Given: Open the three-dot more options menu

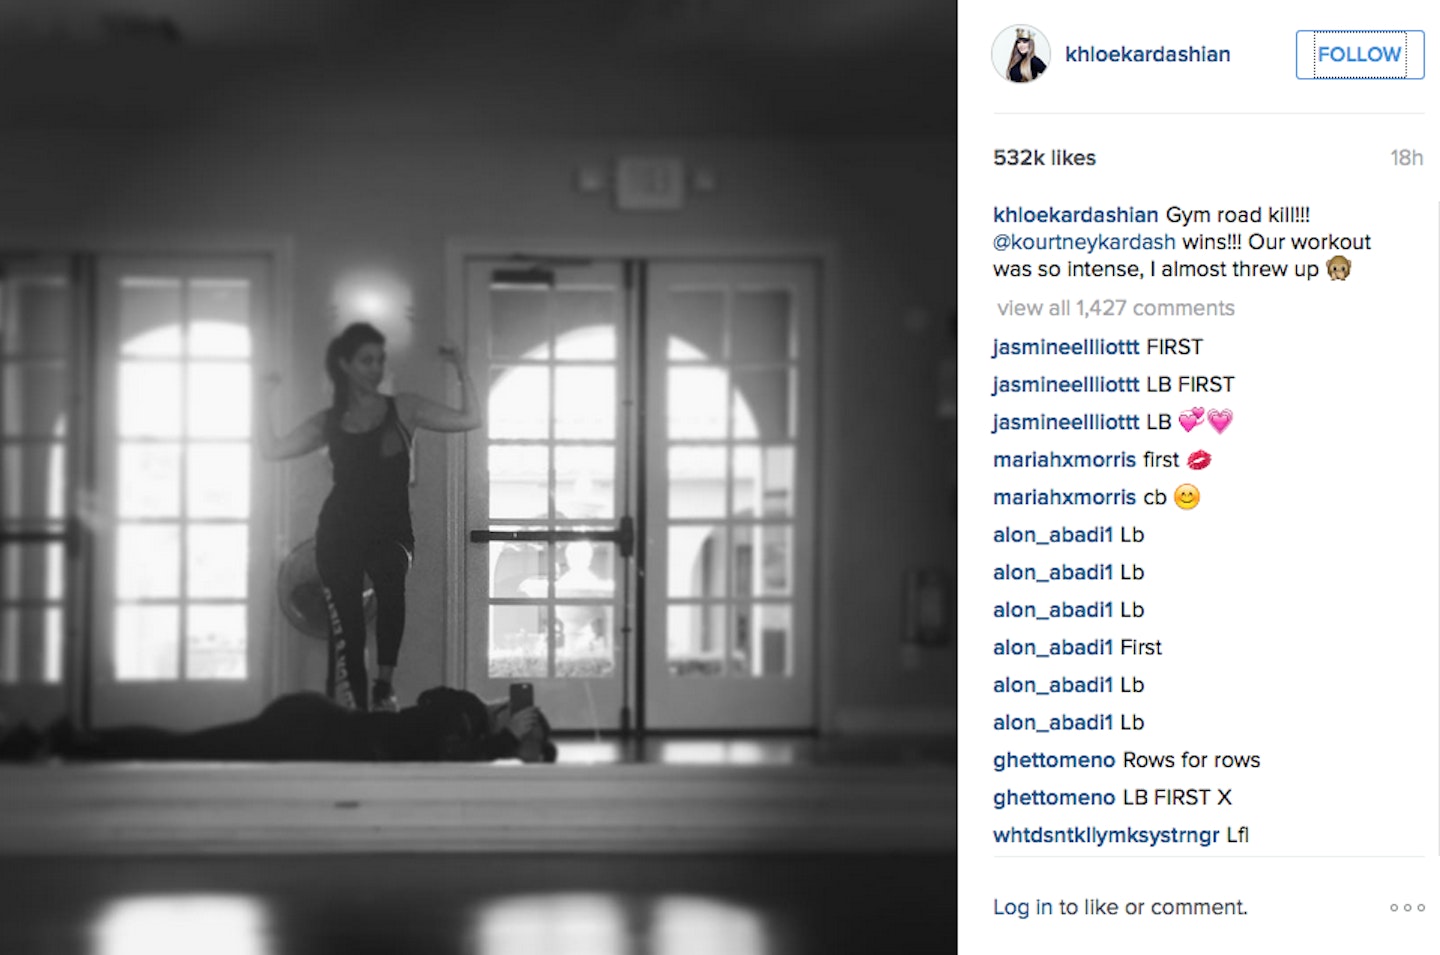Looking at the screenshot, I should [x=1407, y=908].
